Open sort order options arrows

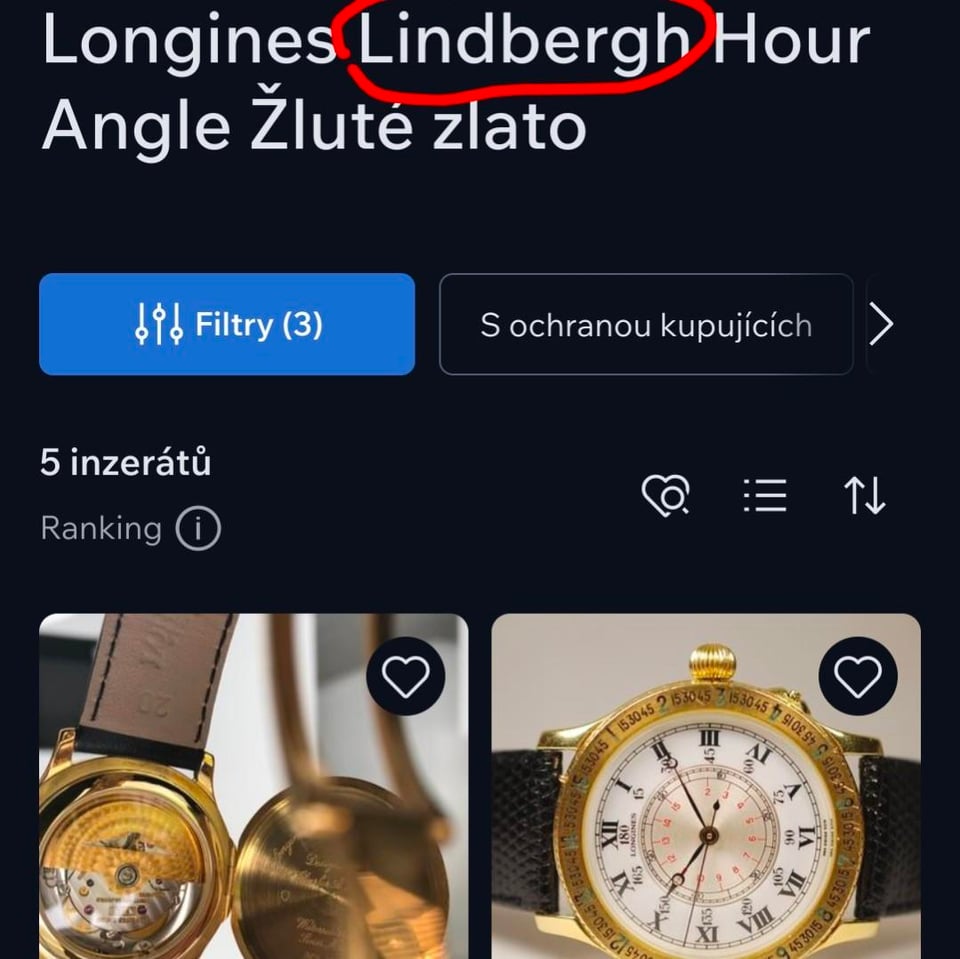click(864, 495)
